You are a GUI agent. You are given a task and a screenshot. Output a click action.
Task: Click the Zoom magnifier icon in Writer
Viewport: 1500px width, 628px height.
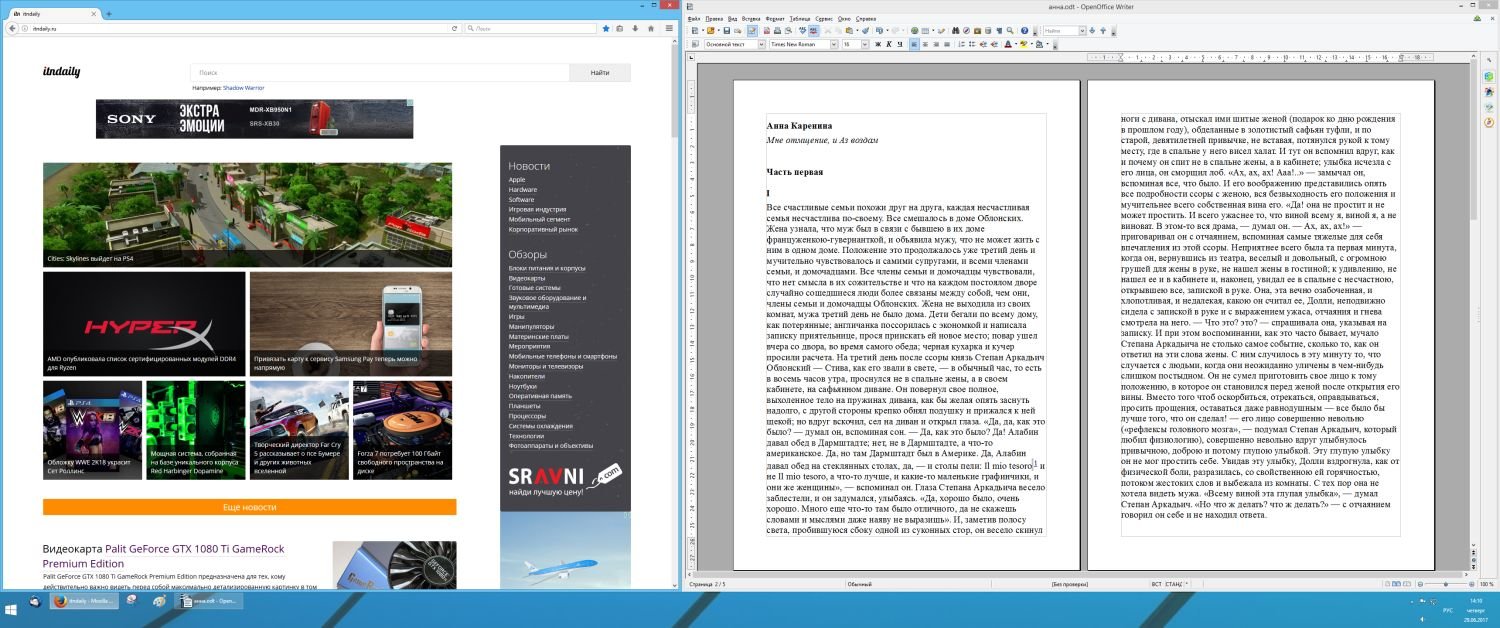point(1009,31)
